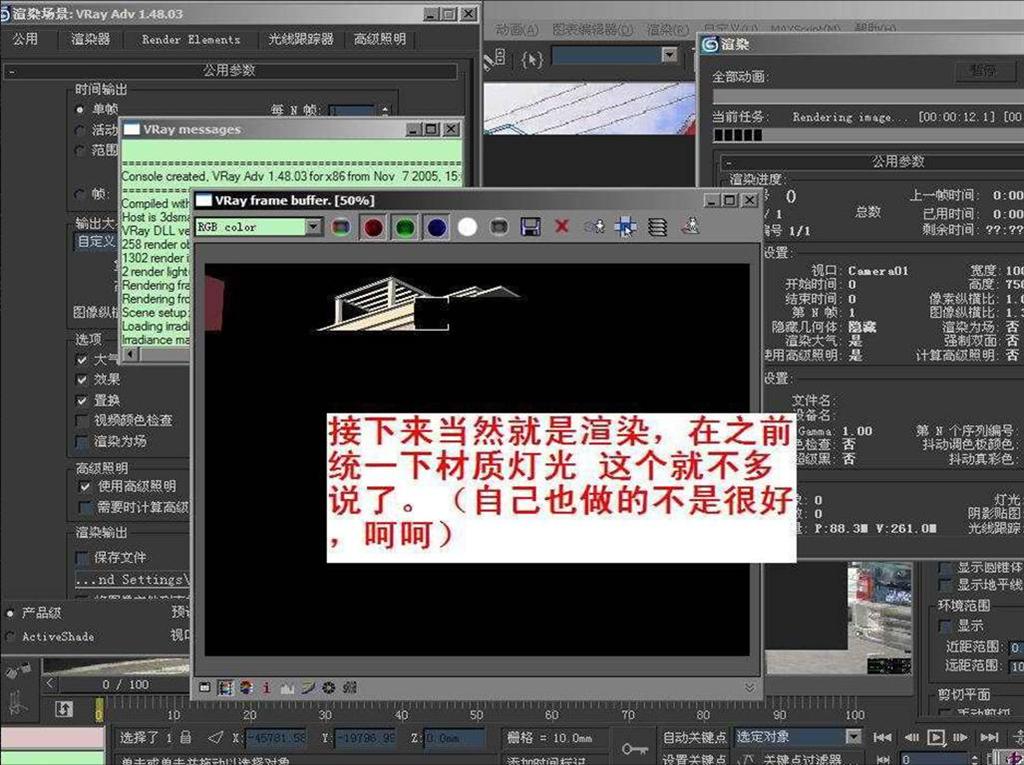The width and height of the screenshot is (1024, 765).
Task: Toggle the 效果 effects checkbox
Action: (82, 379)
